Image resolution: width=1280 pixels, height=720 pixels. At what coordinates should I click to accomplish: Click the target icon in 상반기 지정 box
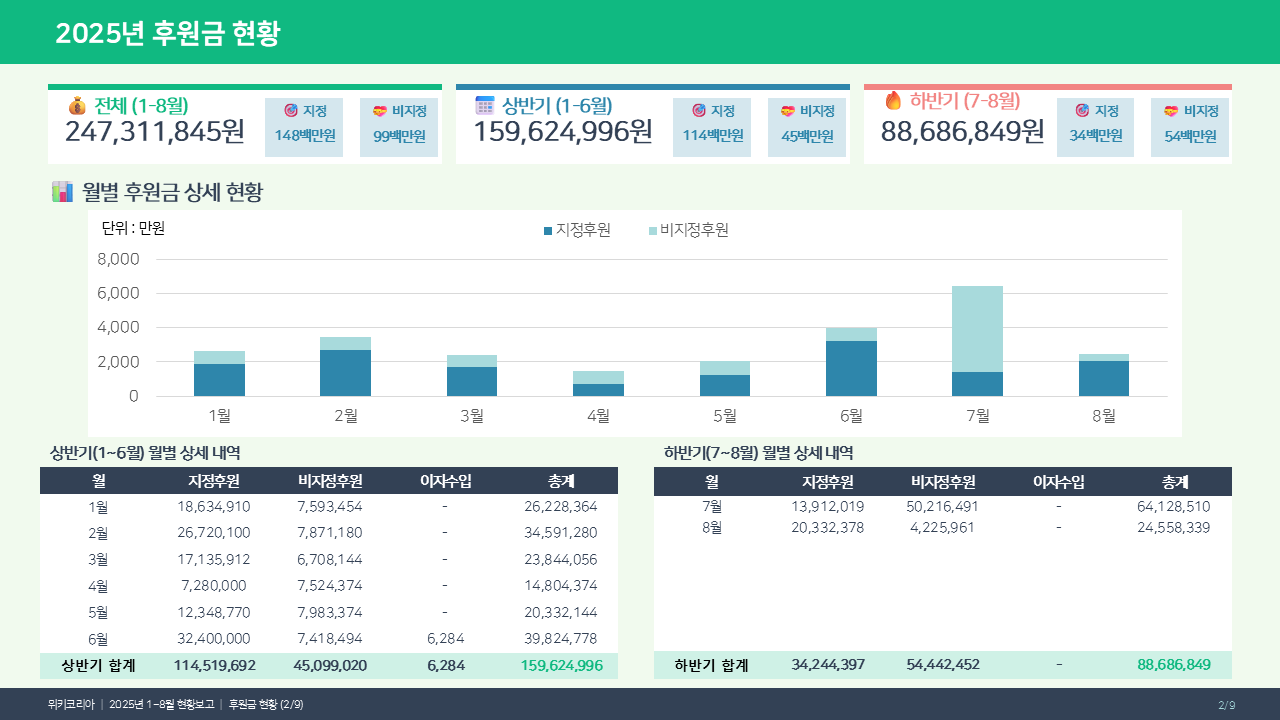(x=699, y=111)
